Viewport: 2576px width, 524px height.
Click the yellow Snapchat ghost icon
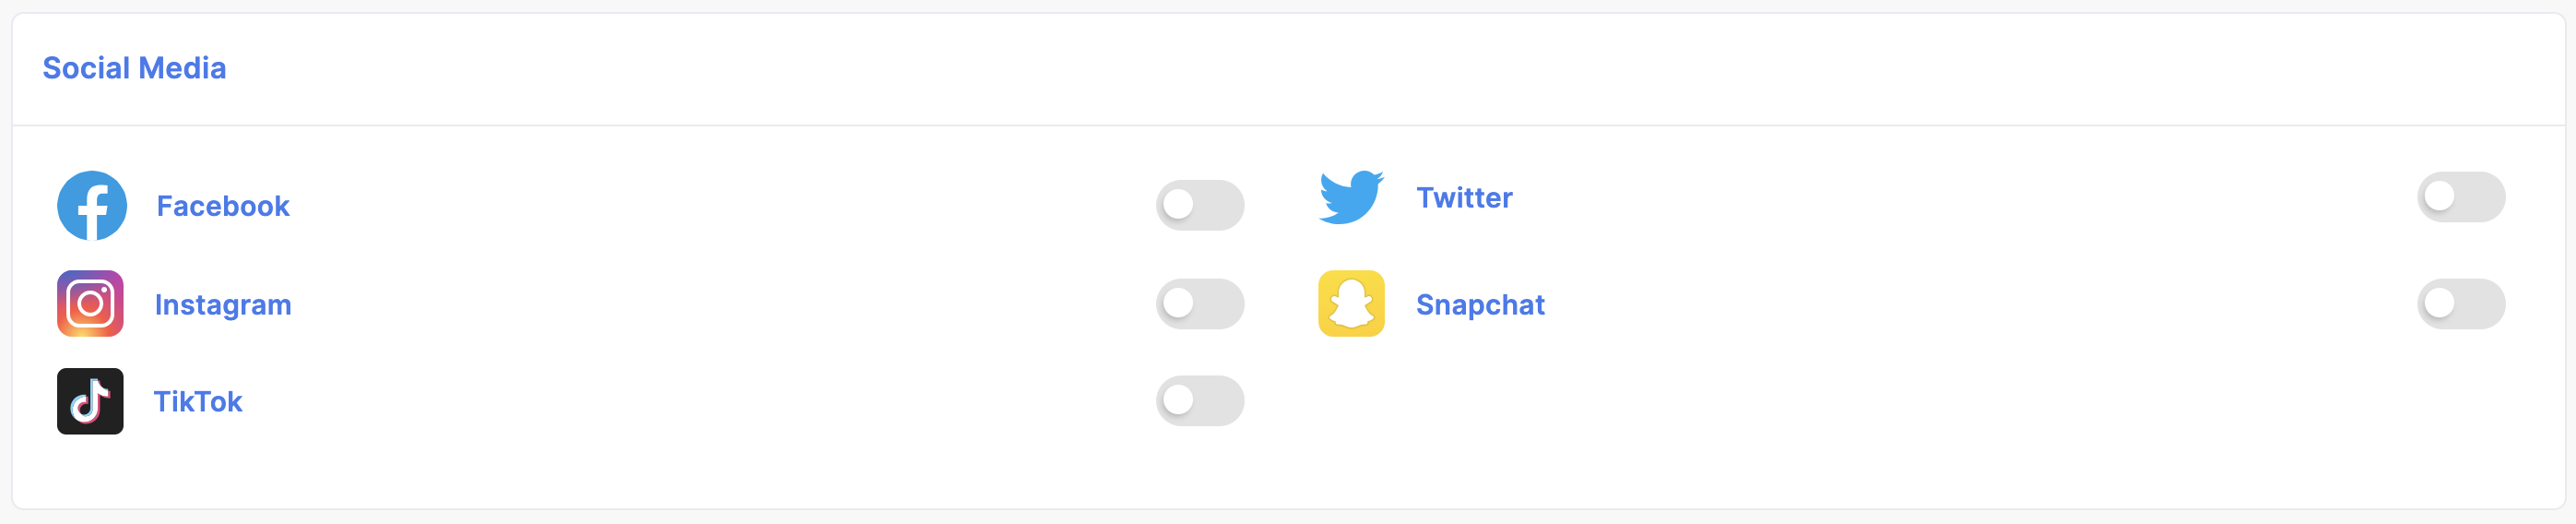tap(1351, 303)
